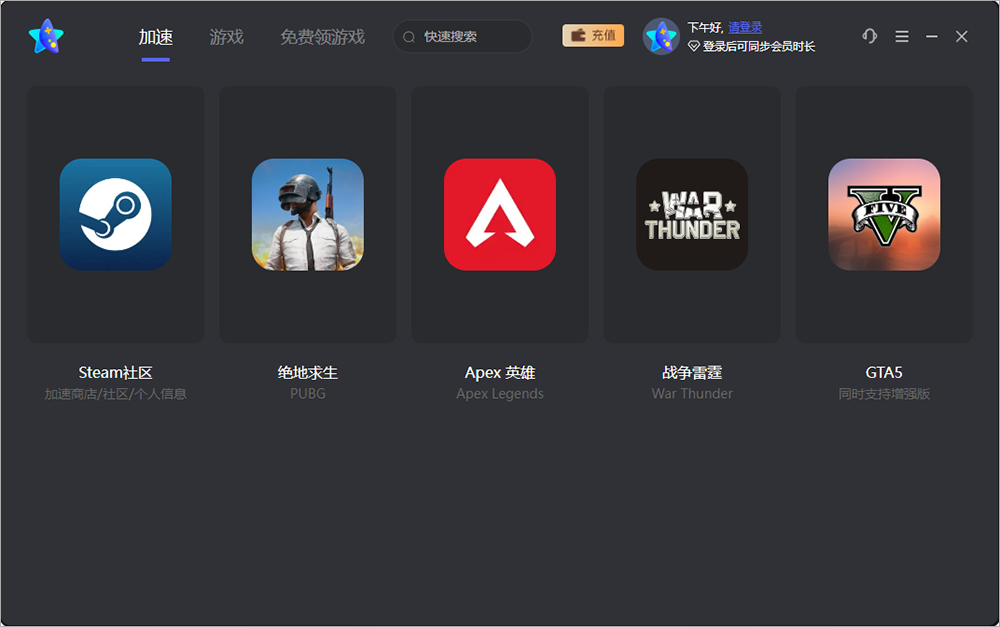Click the War Thunder subtitle text
1000x627 pixels.
pos(692,394)
